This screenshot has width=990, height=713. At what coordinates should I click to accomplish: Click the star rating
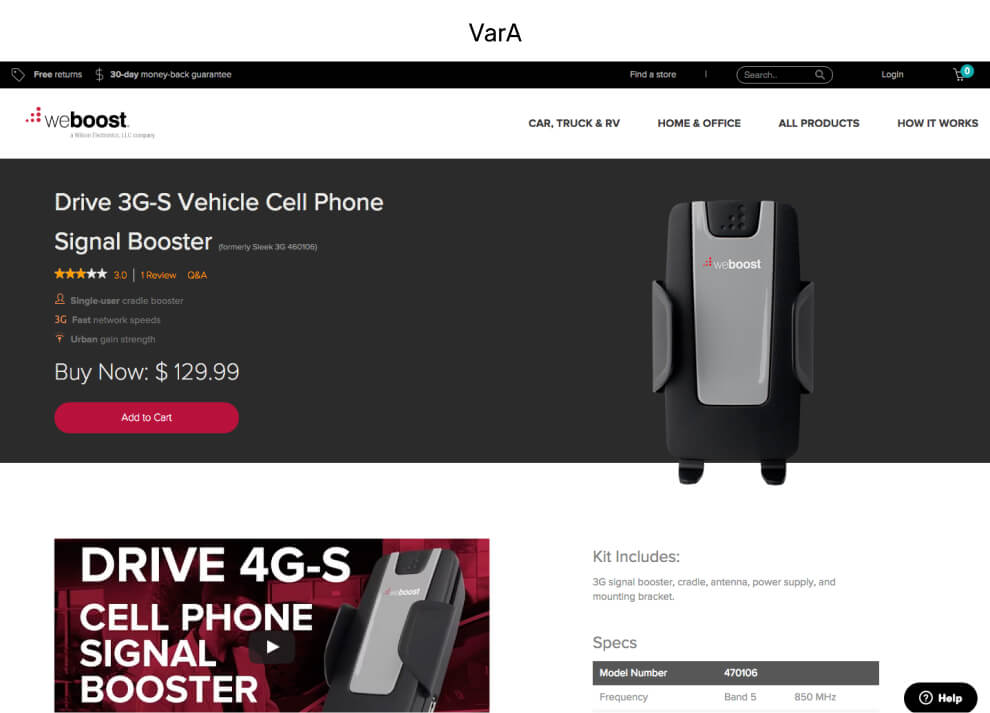[x=81, y=274]
